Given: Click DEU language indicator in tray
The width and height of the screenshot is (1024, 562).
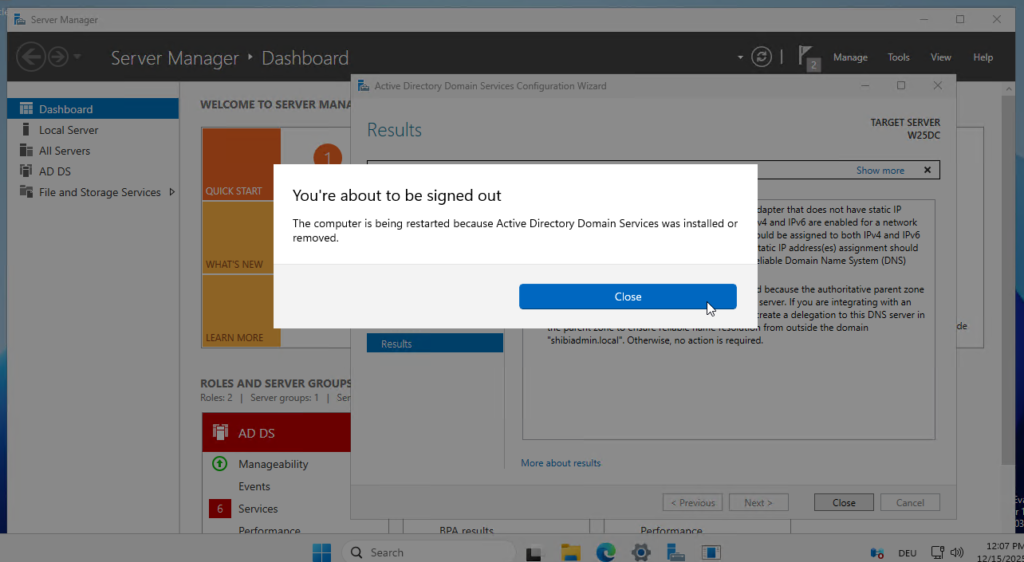Looking at the screenshot, I should [907, 553].
